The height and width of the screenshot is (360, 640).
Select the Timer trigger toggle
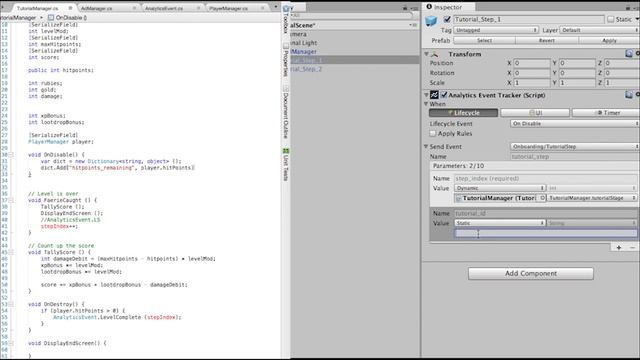(606, 113)
